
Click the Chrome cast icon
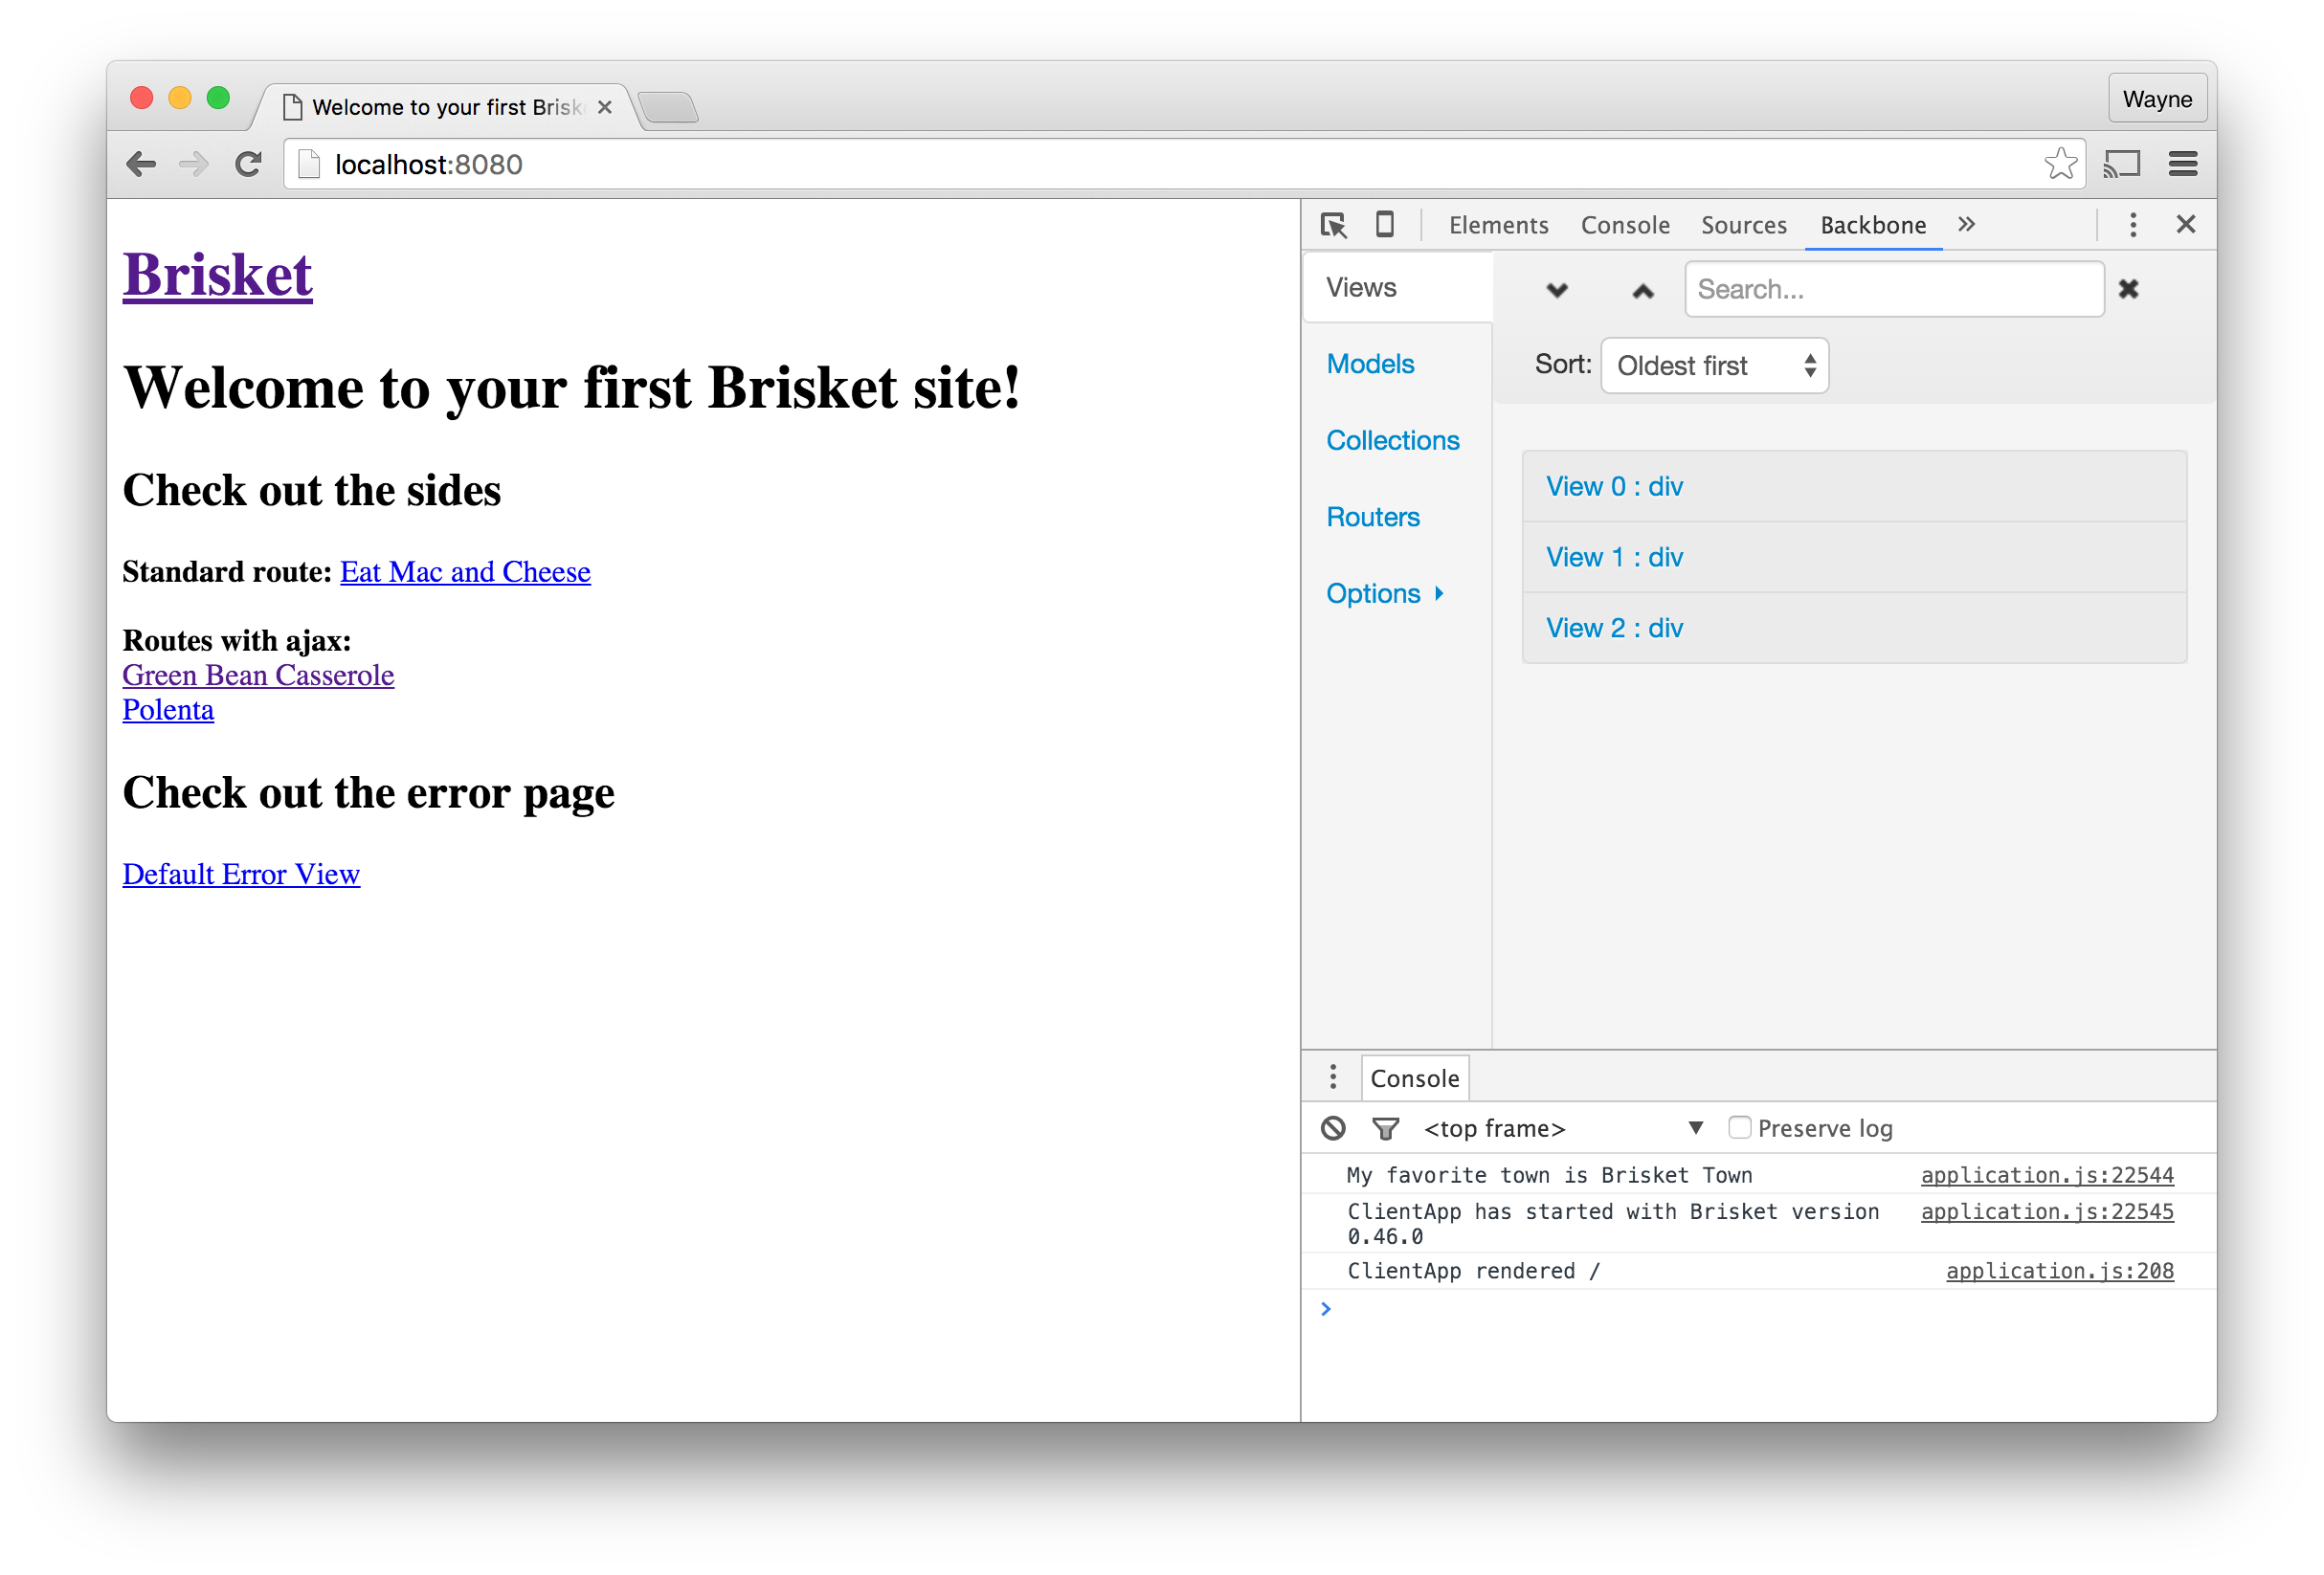(x=2121, y=164)
